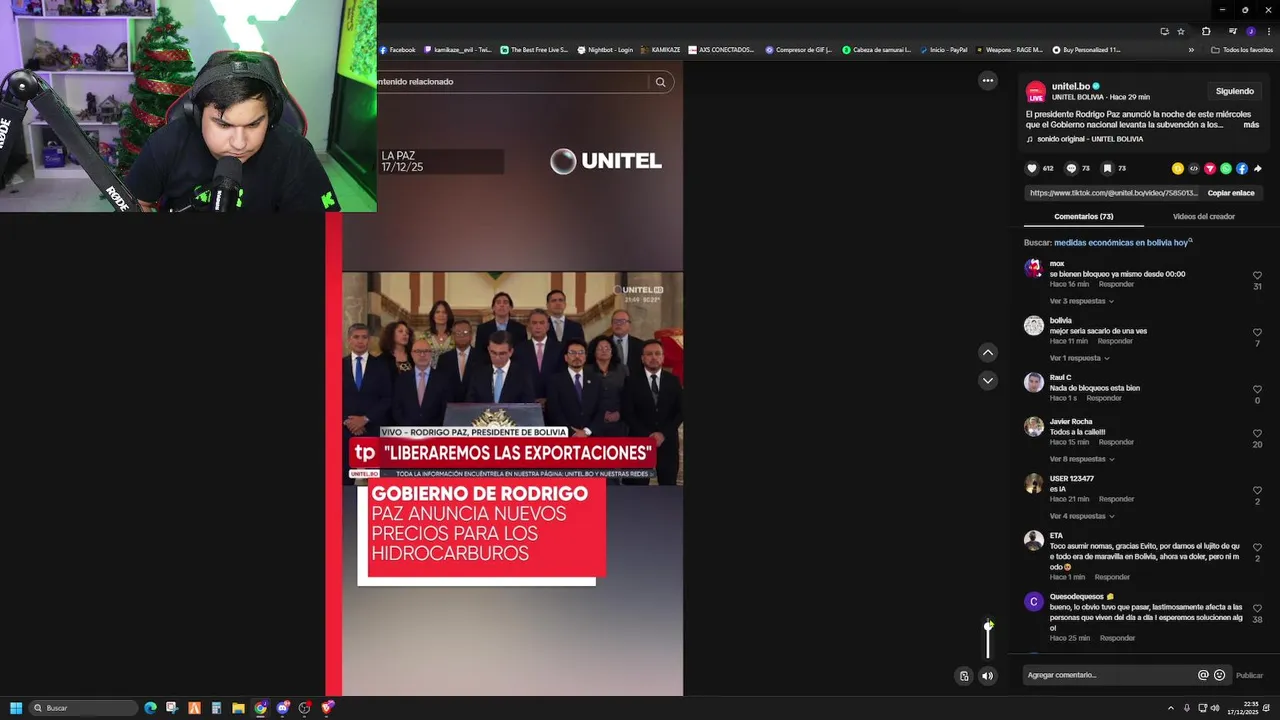Image resolution: width=1280 pixels, height=720 pixels.
Task: Click Copiar enlace button
Action: (x=1231, y=193)
